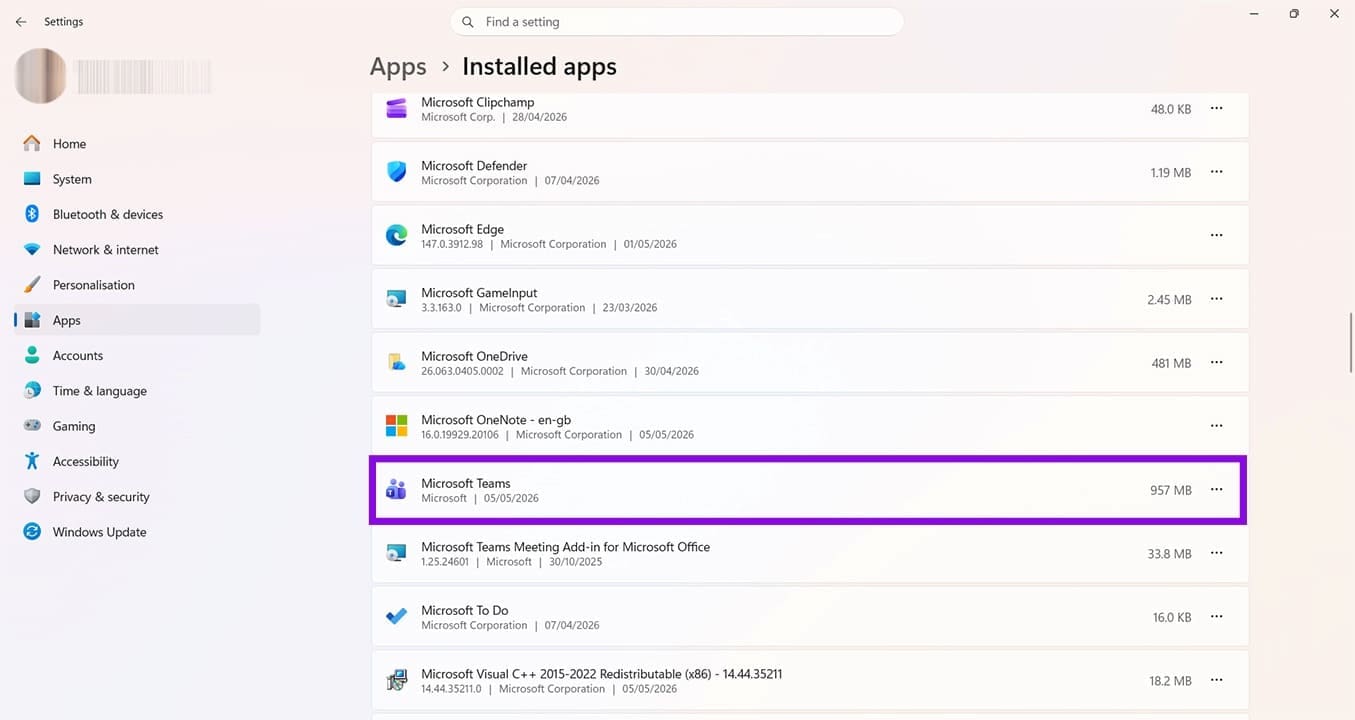
Task: Click the Microsoft To Do app name
Action: pos(465,610)
